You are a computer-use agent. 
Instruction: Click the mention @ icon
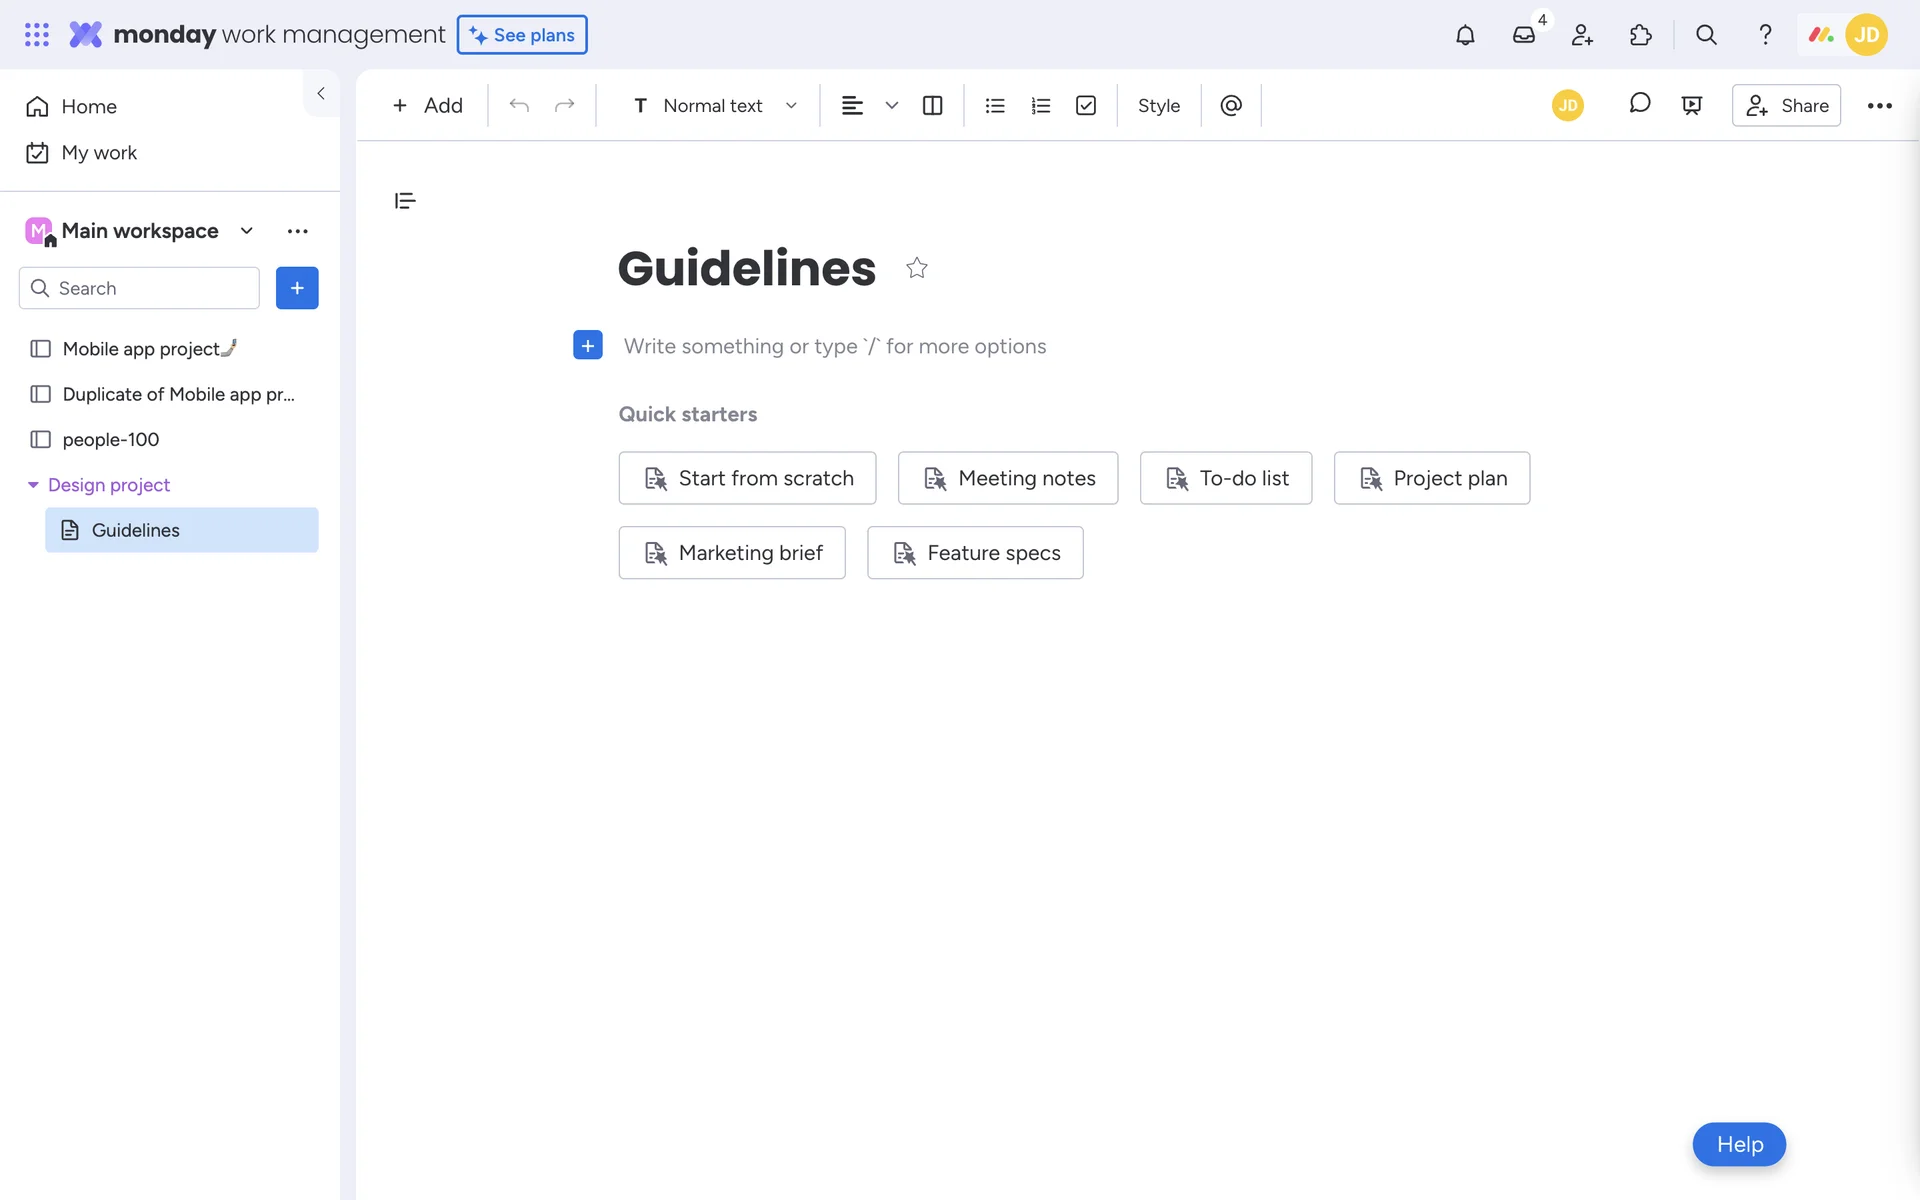tap(1231, 106)
